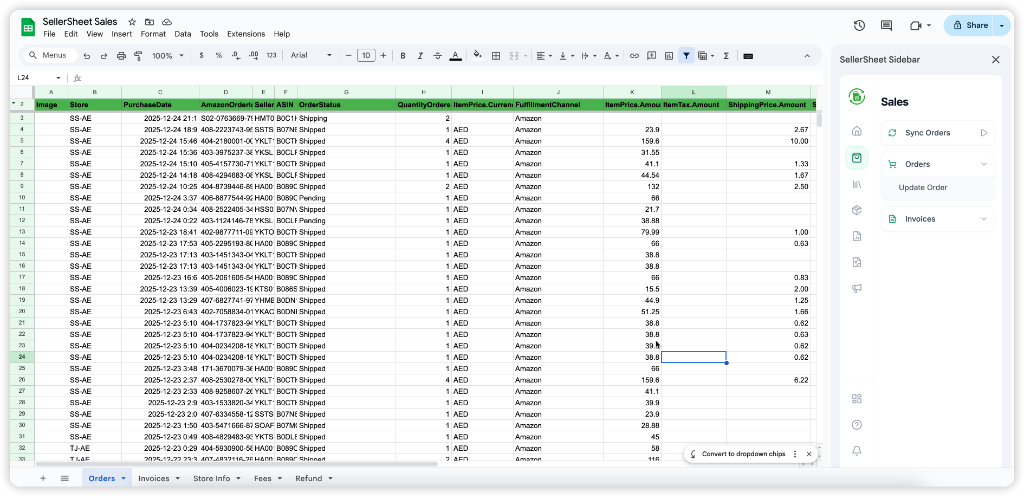This screenshot has height=496, width=1024.
Task: Open the 123 more formats menu
Action: point(272,56)
